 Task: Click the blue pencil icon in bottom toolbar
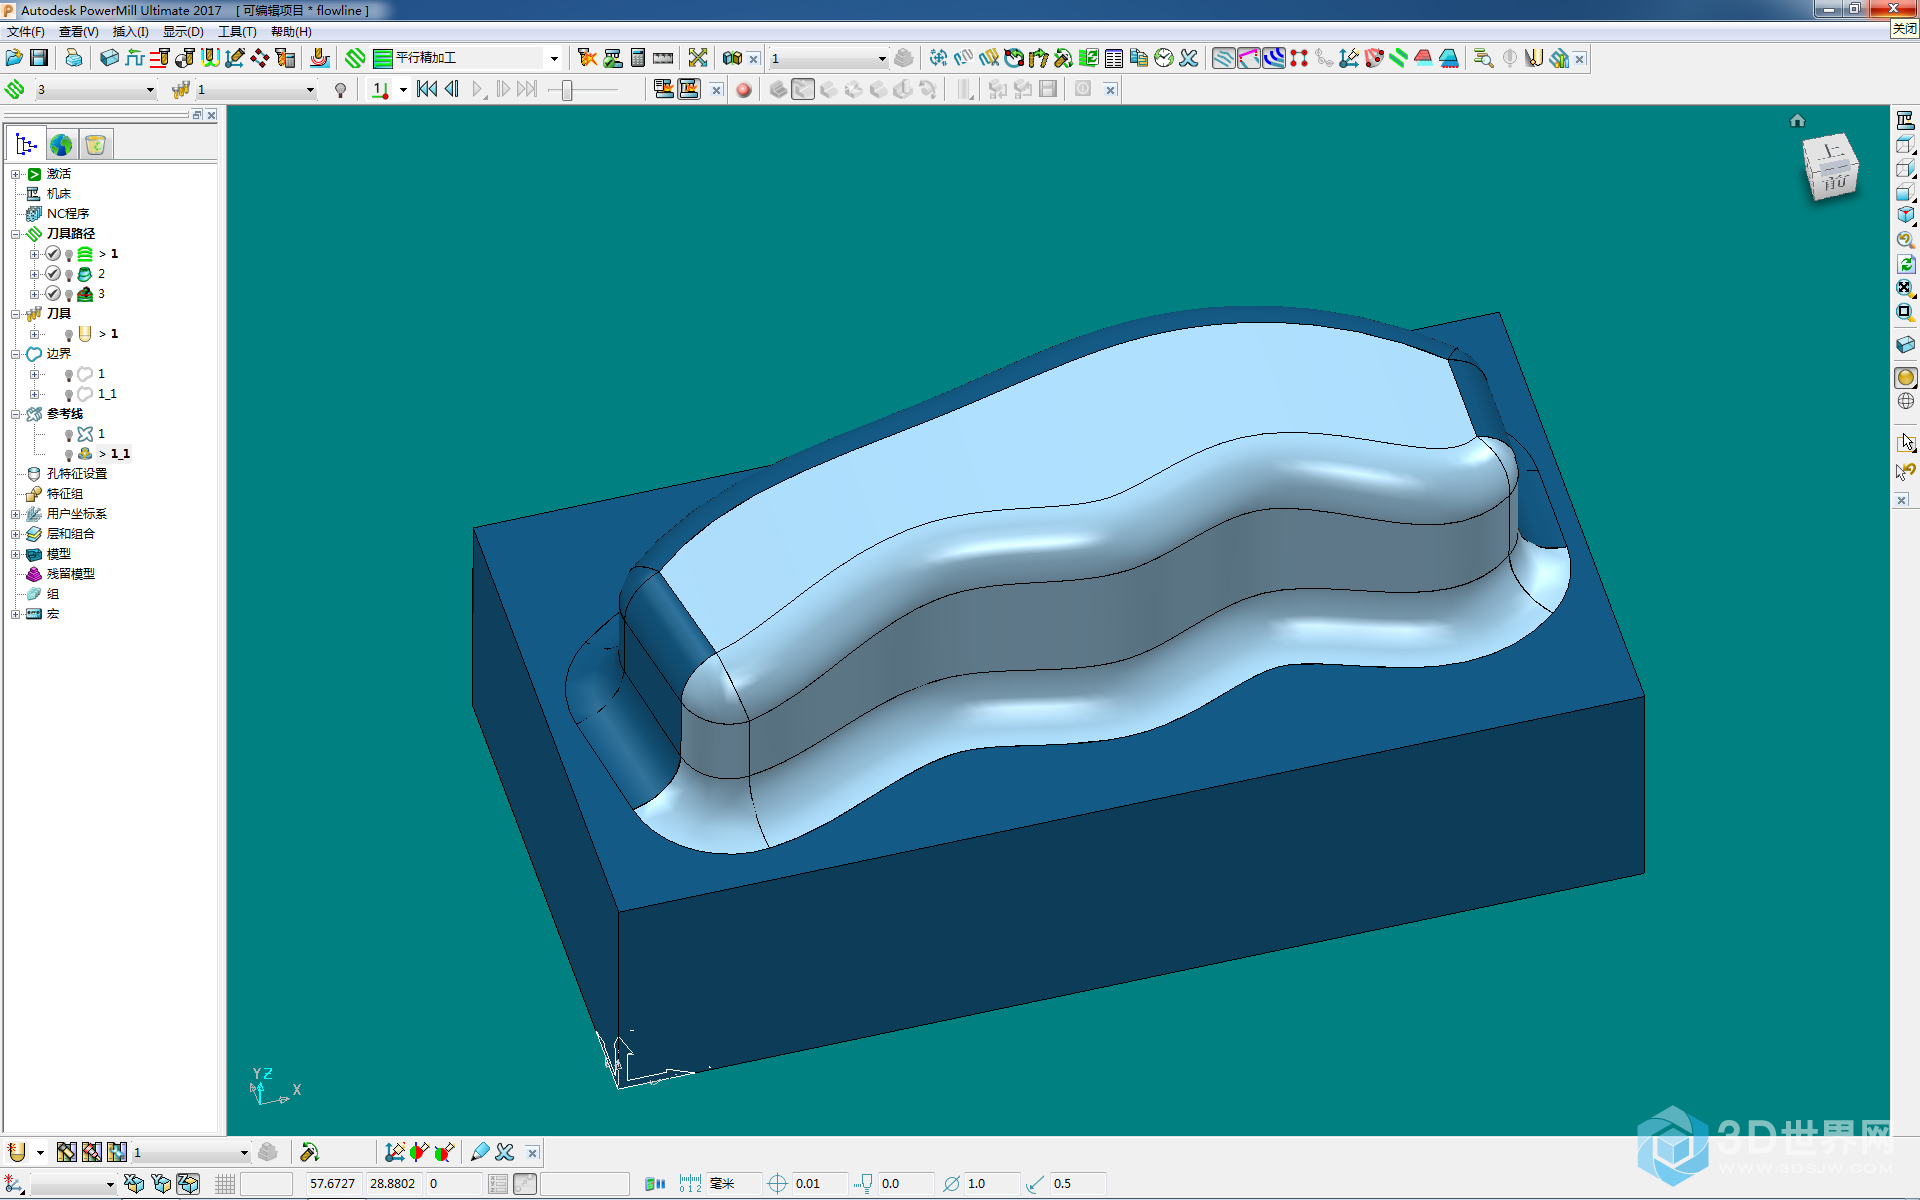pos(480,1152)
